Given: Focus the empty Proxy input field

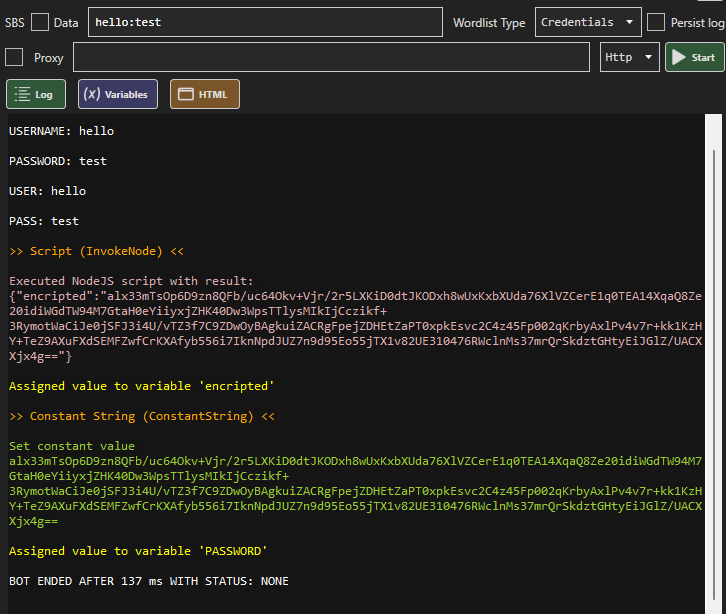Looking at the screenshot, I should coord(331,57).
